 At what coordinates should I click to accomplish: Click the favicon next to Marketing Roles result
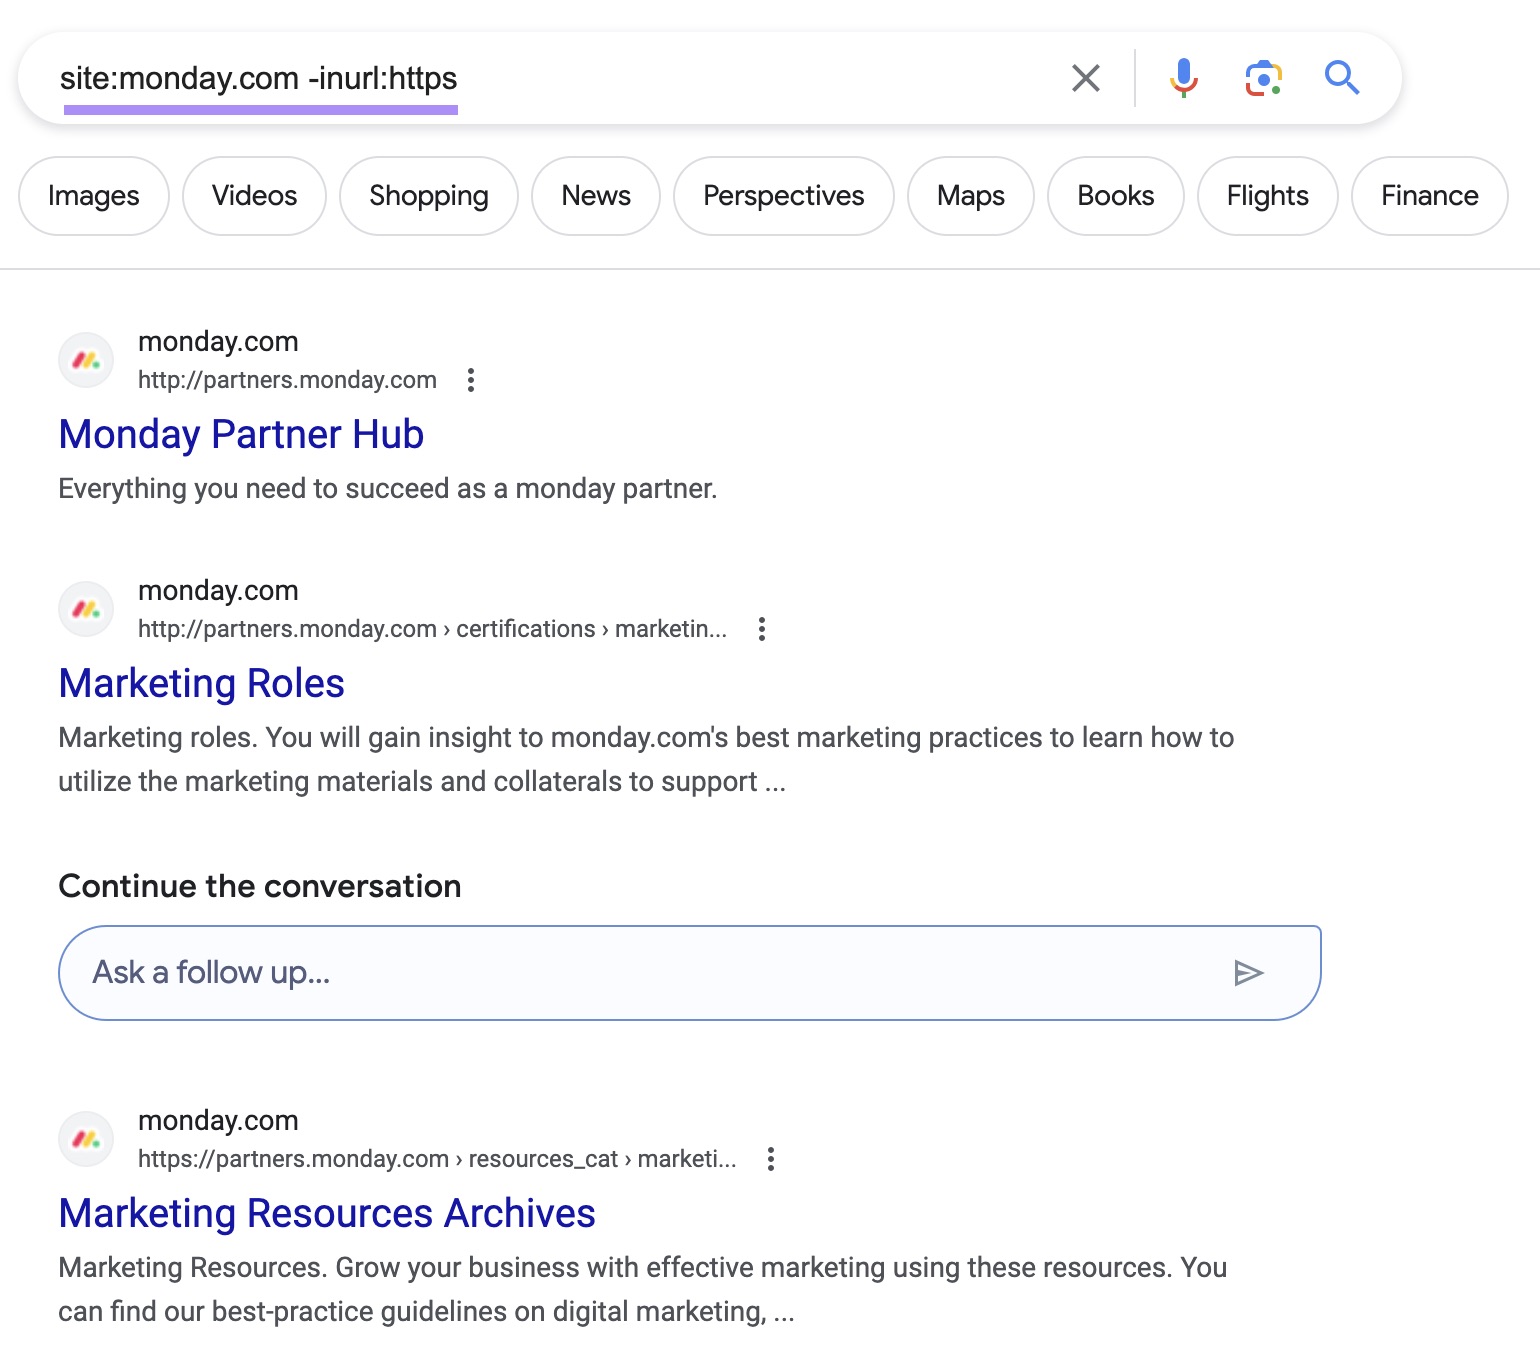tap(85, 609)
